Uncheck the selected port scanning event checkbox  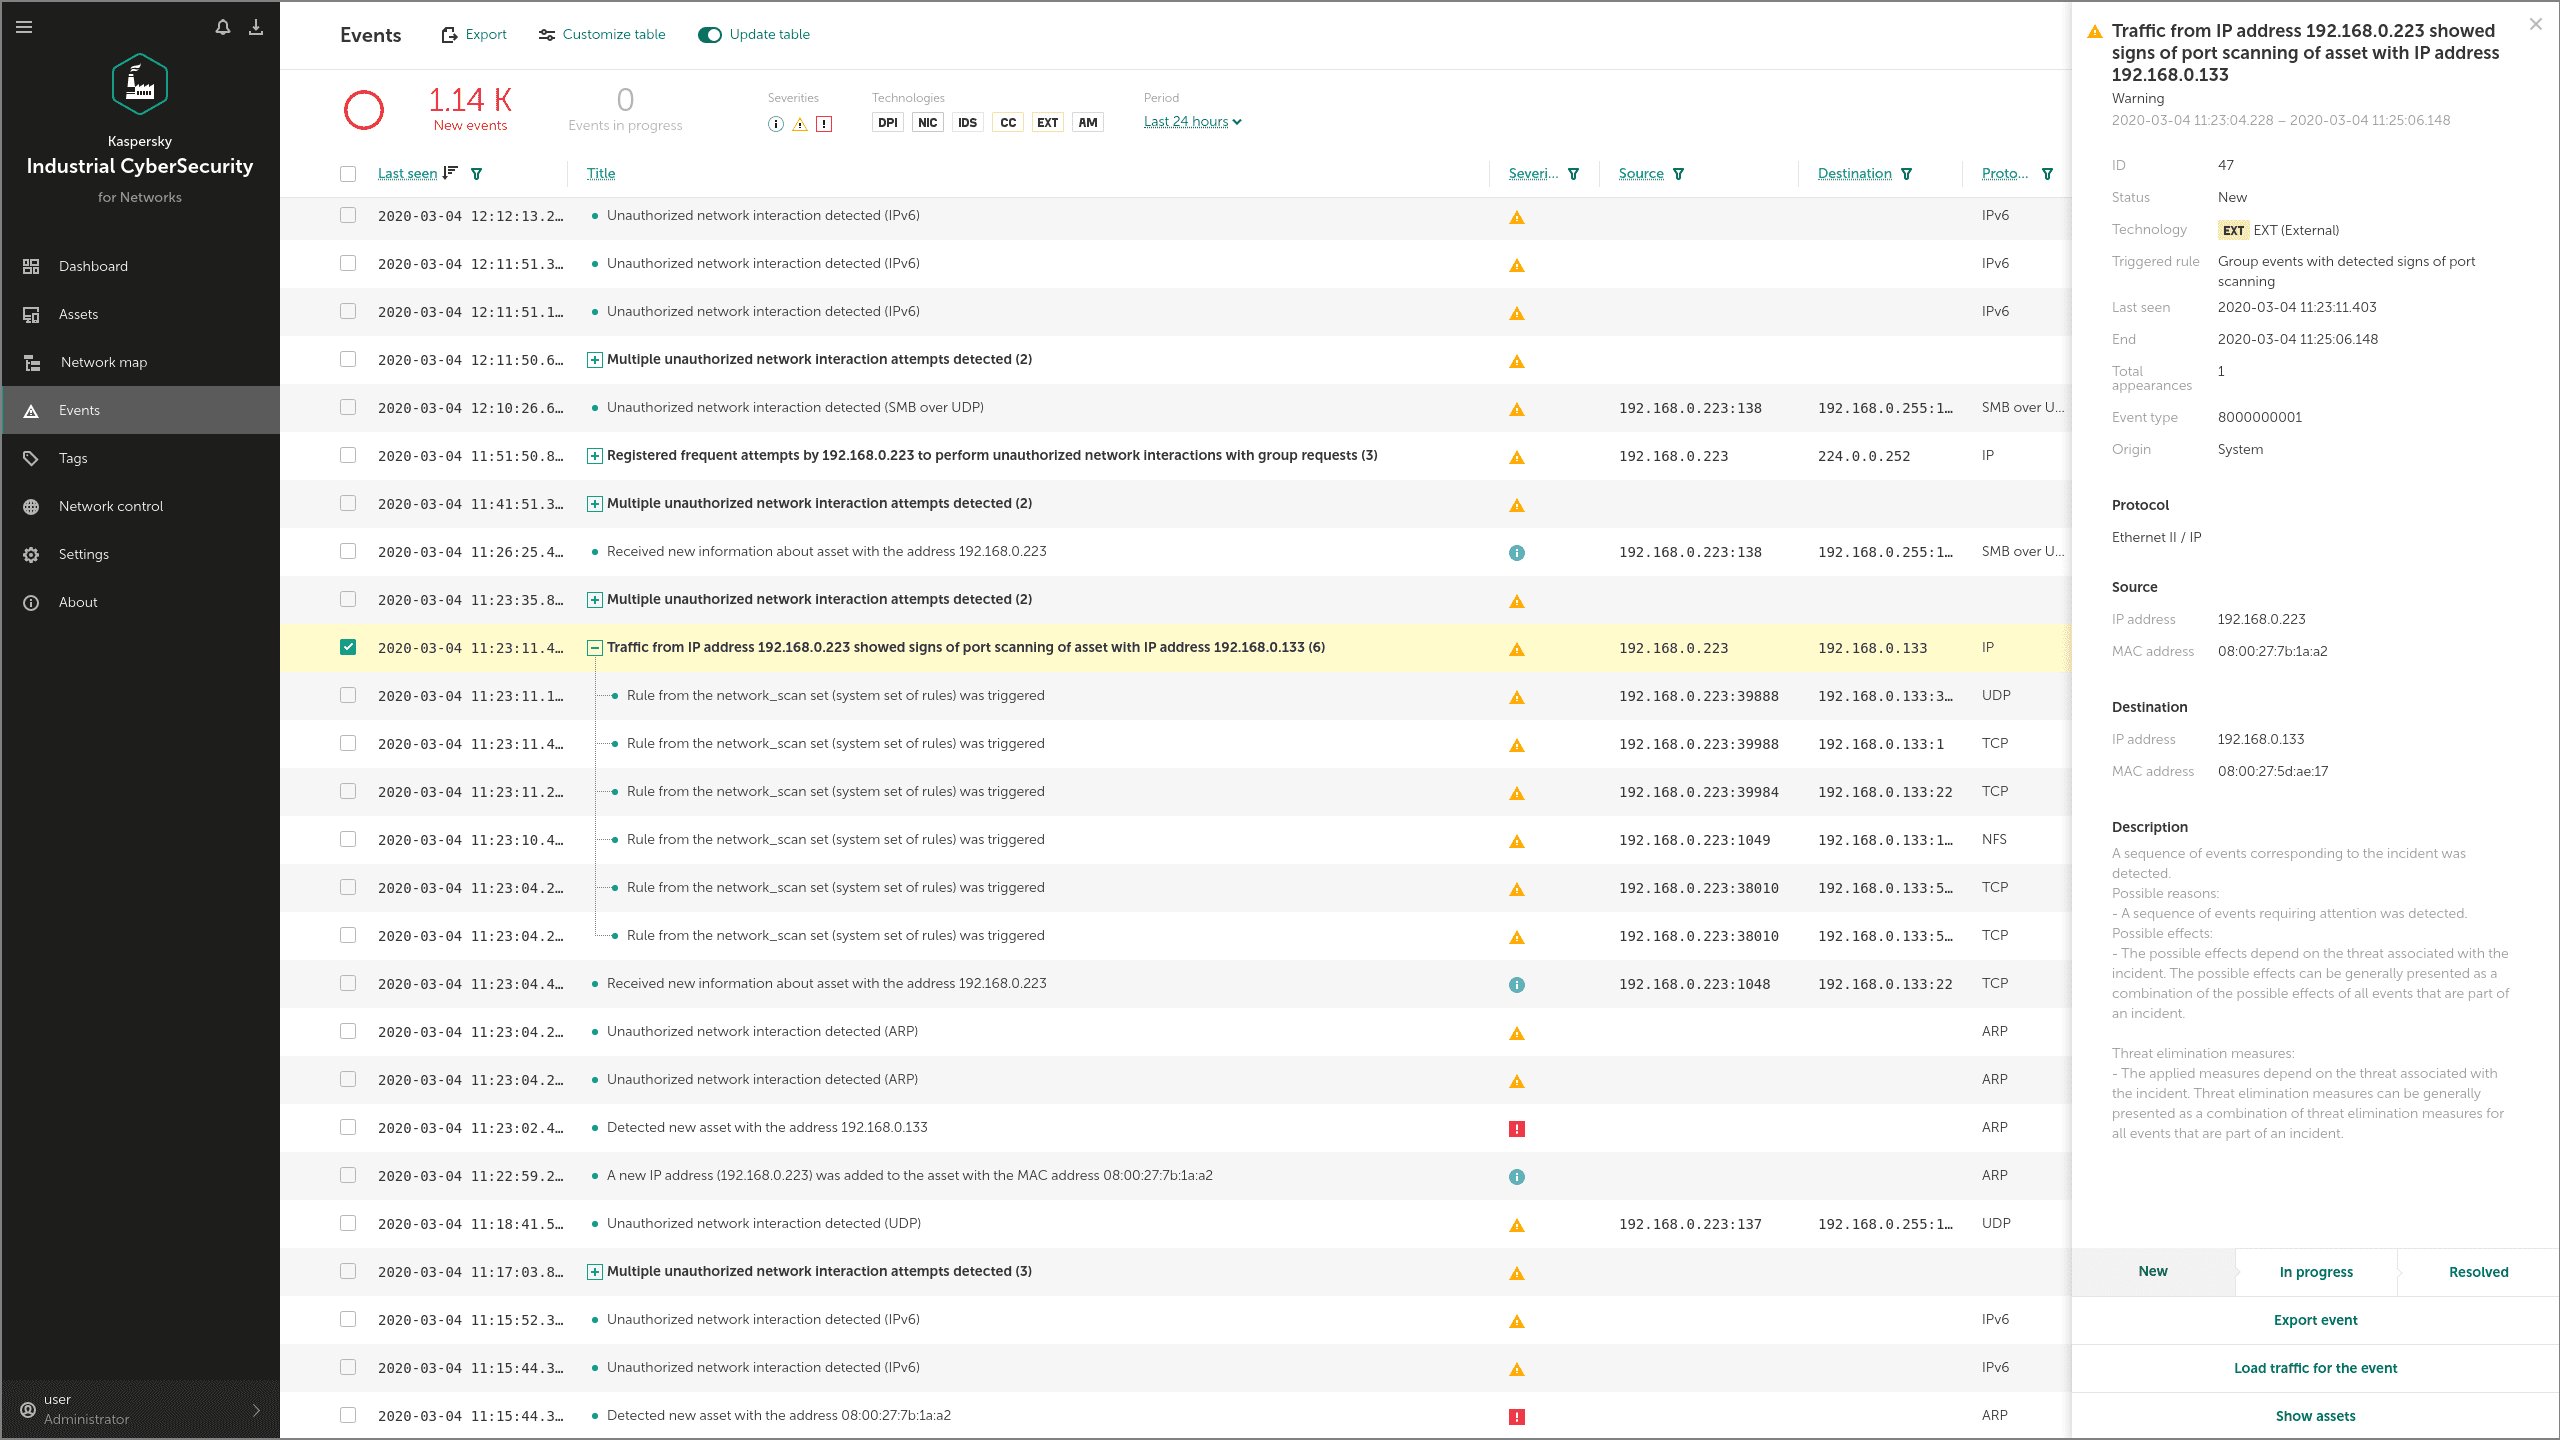[348, 647]
